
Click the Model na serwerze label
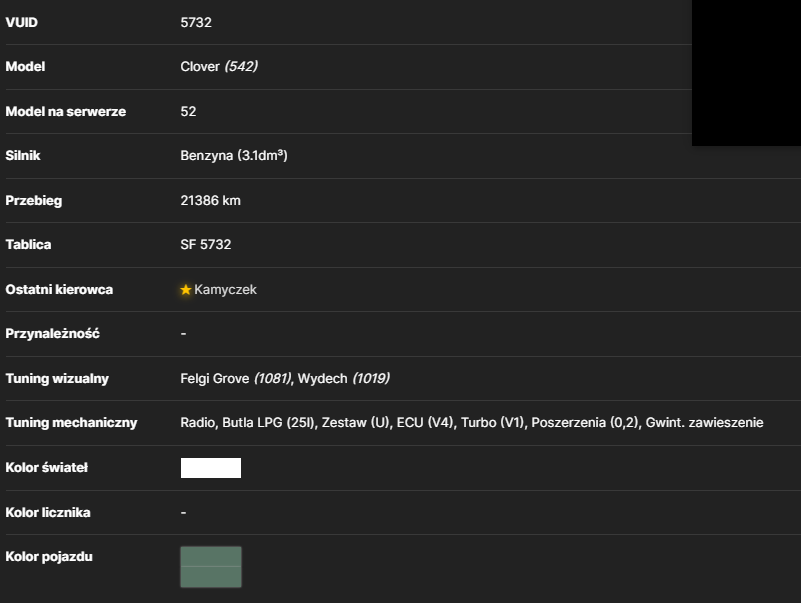[65, 111]
